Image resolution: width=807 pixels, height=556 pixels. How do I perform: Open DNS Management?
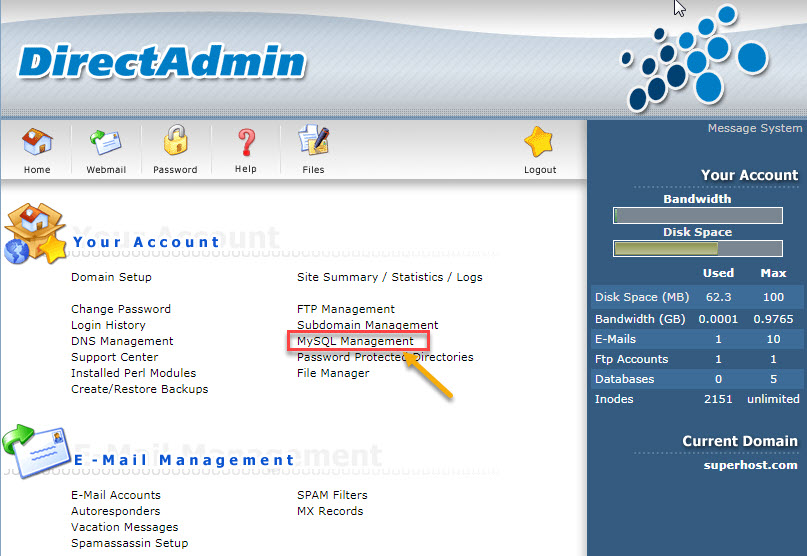tap(122, 341)
